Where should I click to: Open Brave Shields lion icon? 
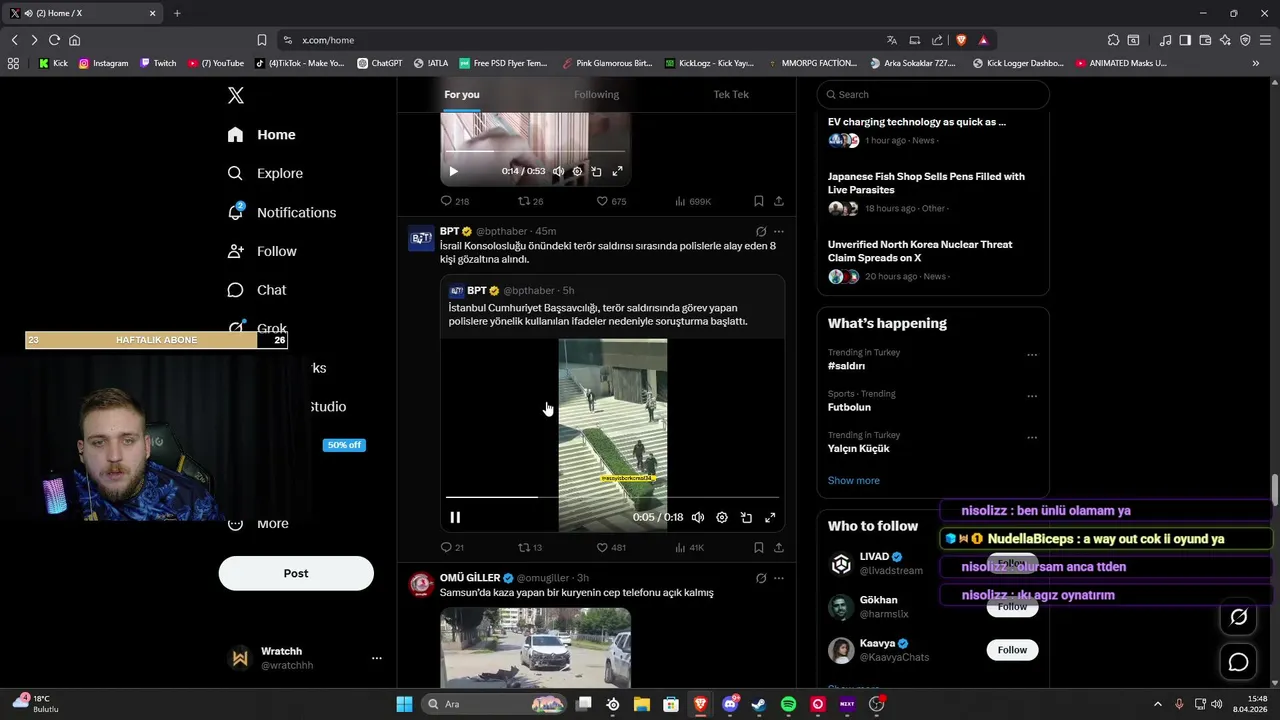(961, 40)
